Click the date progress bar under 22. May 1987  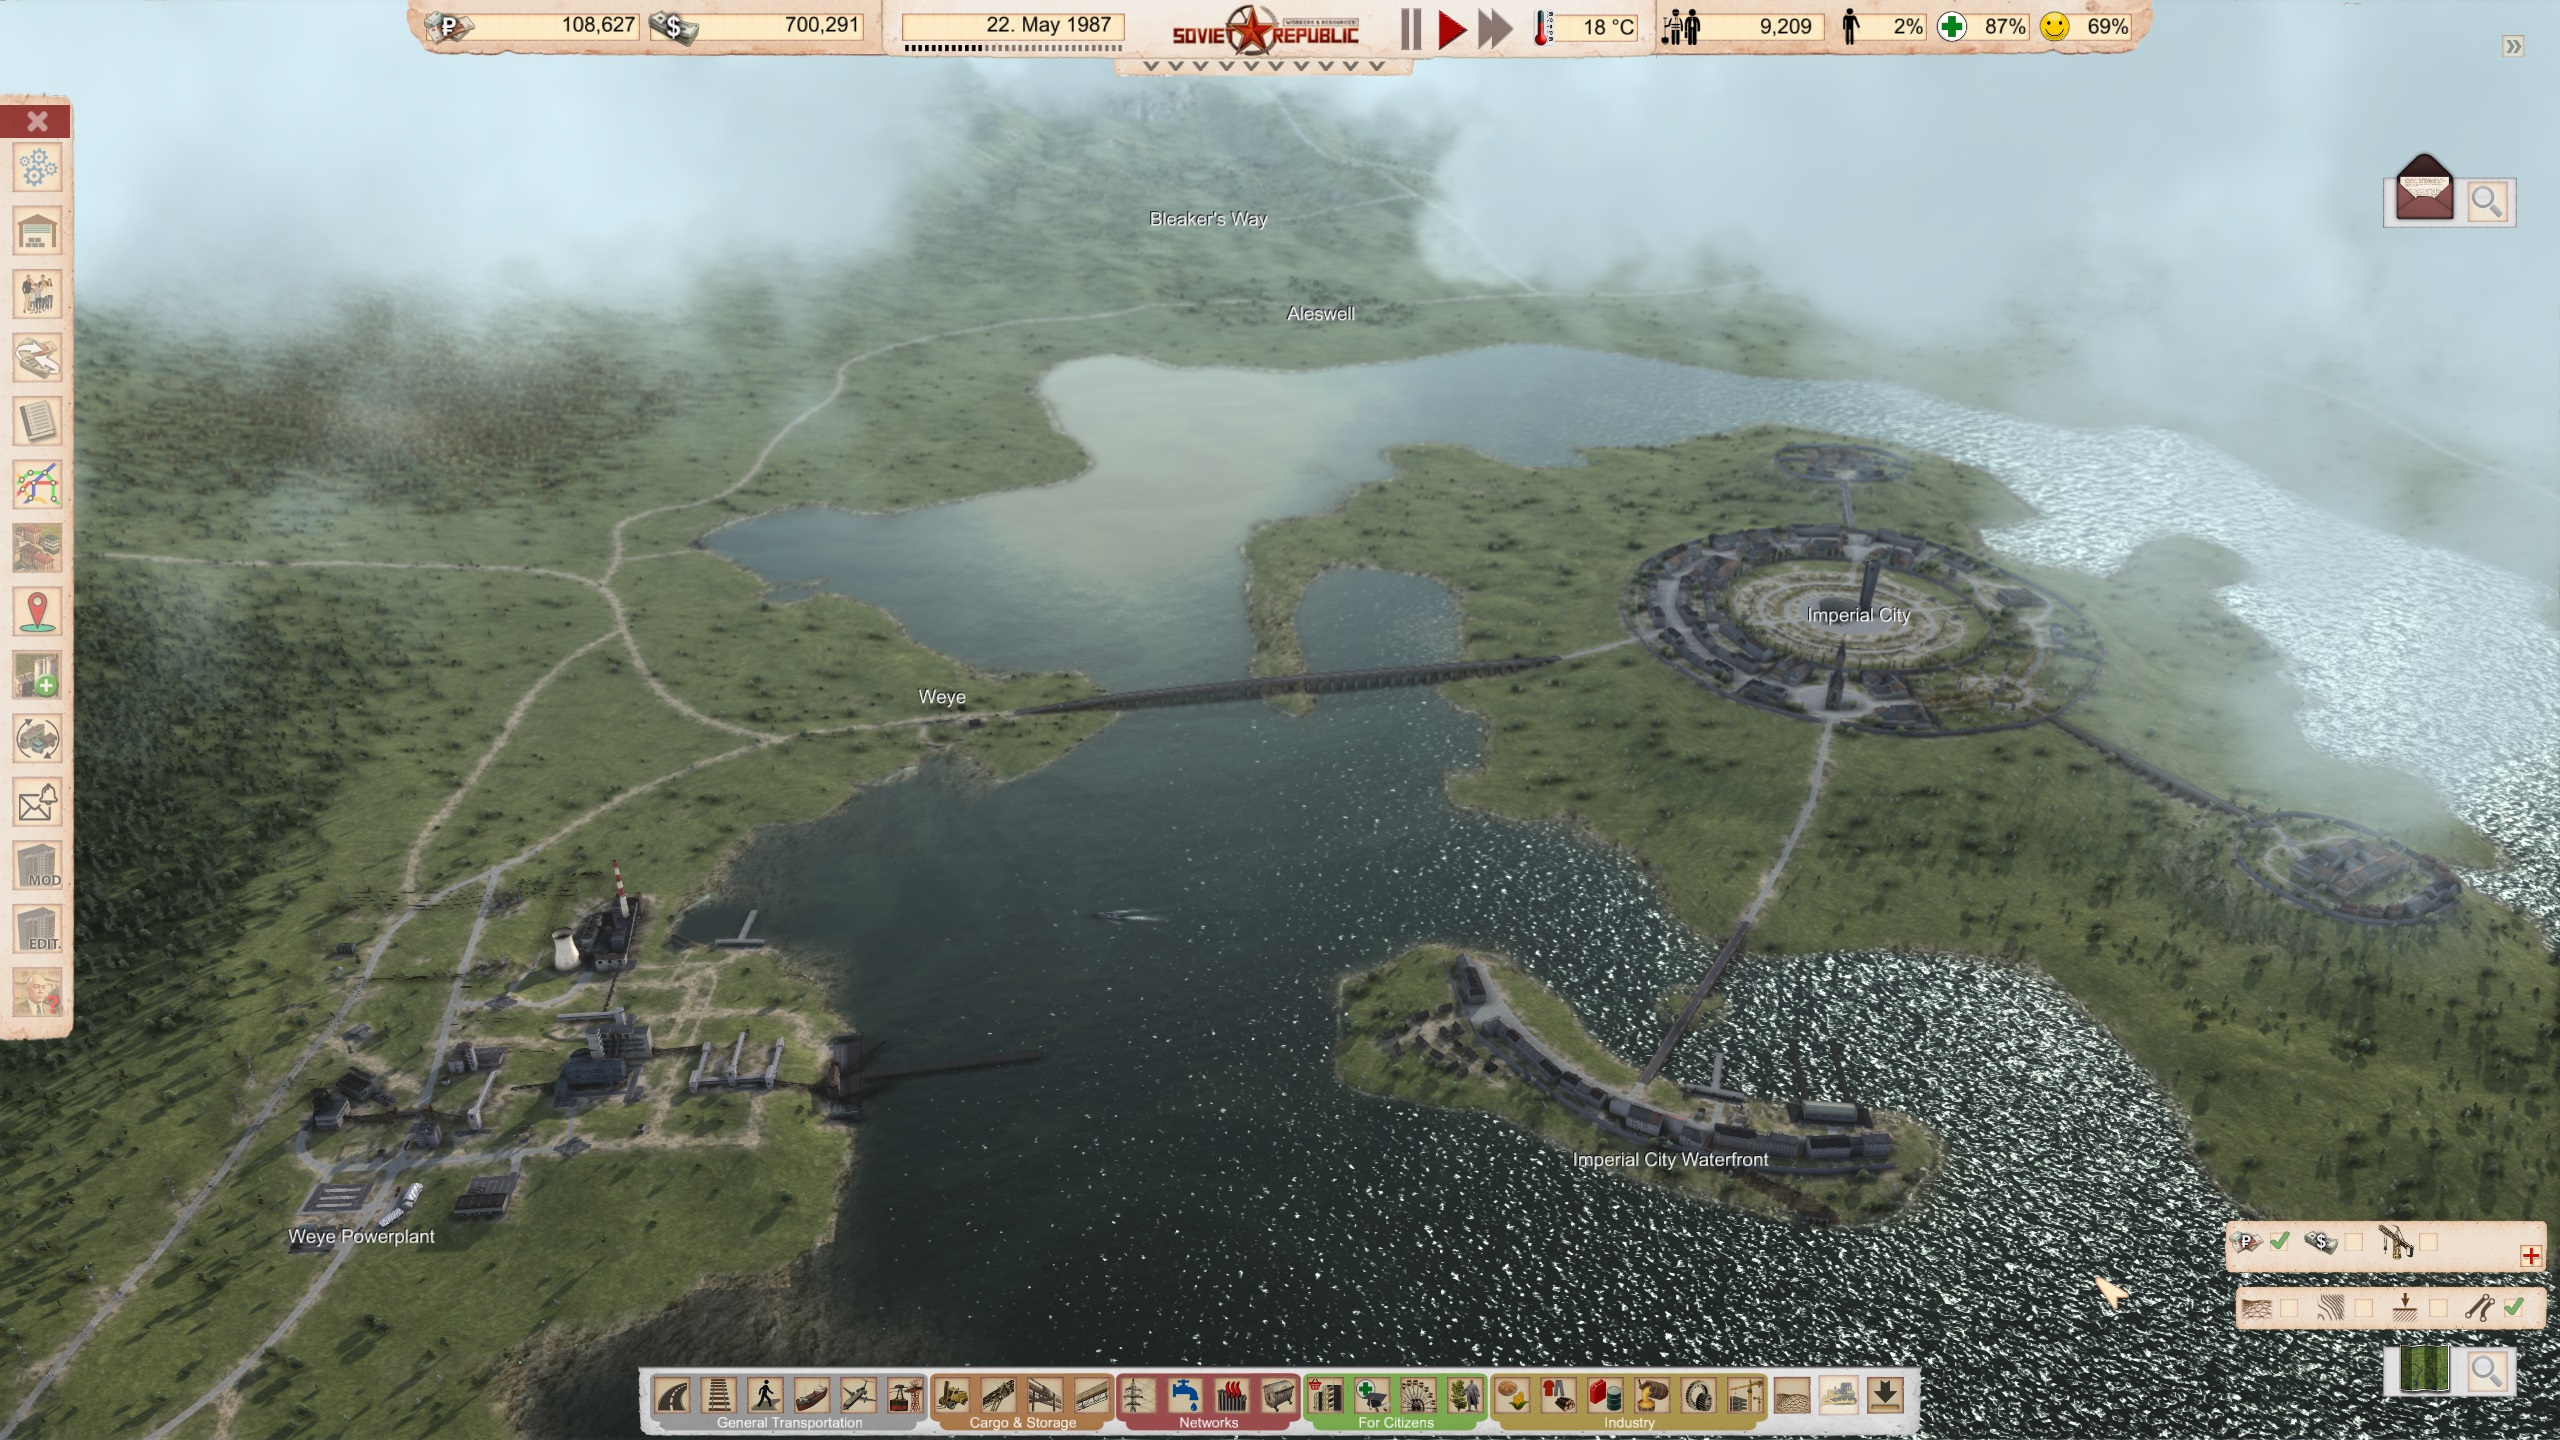pyautogui.click(x=1013, y=47)
